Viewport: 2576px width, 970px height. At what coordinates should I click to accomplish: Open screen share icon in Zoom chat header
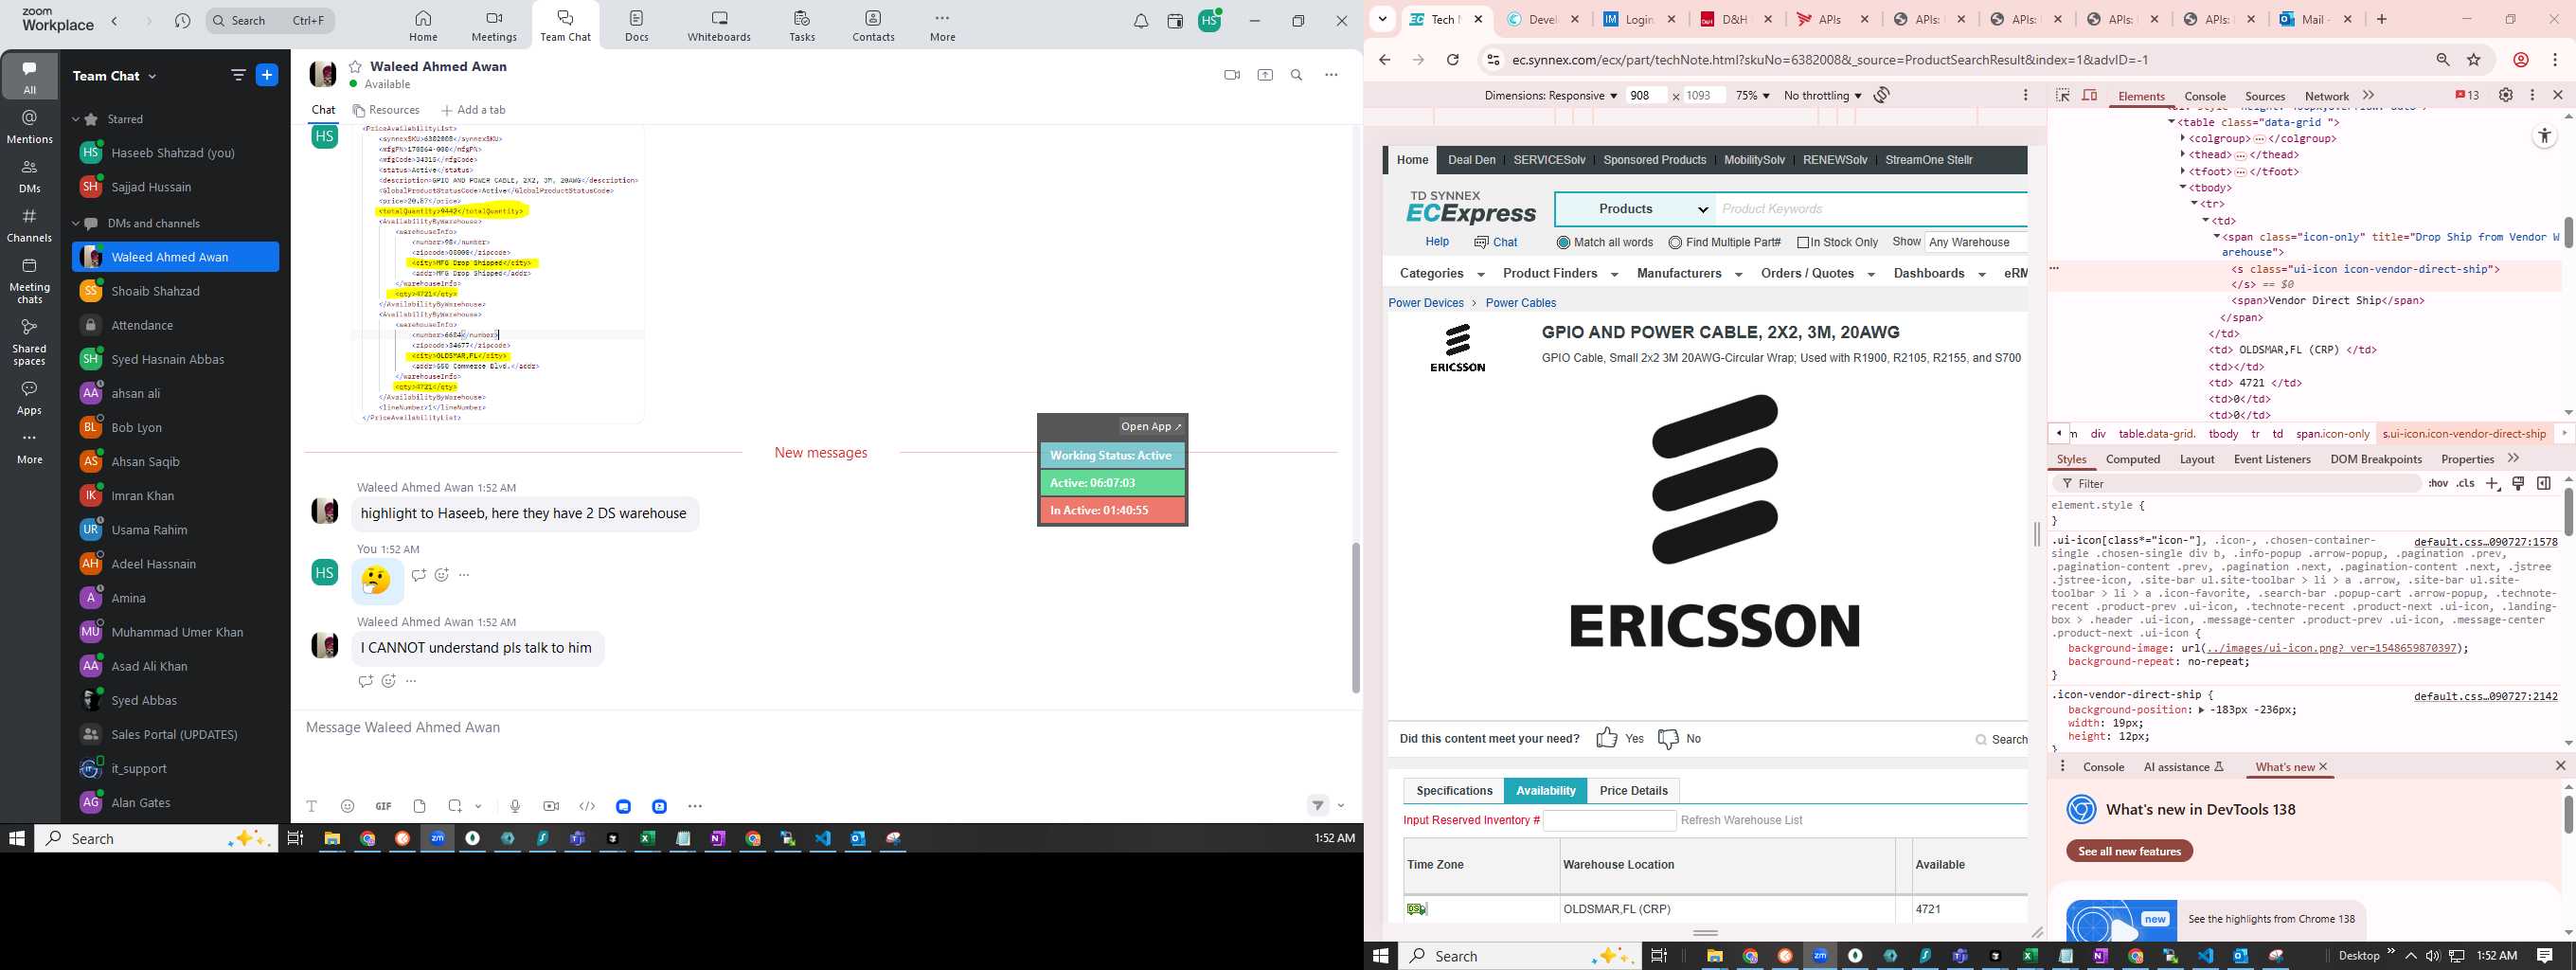tap(1265, 75)
